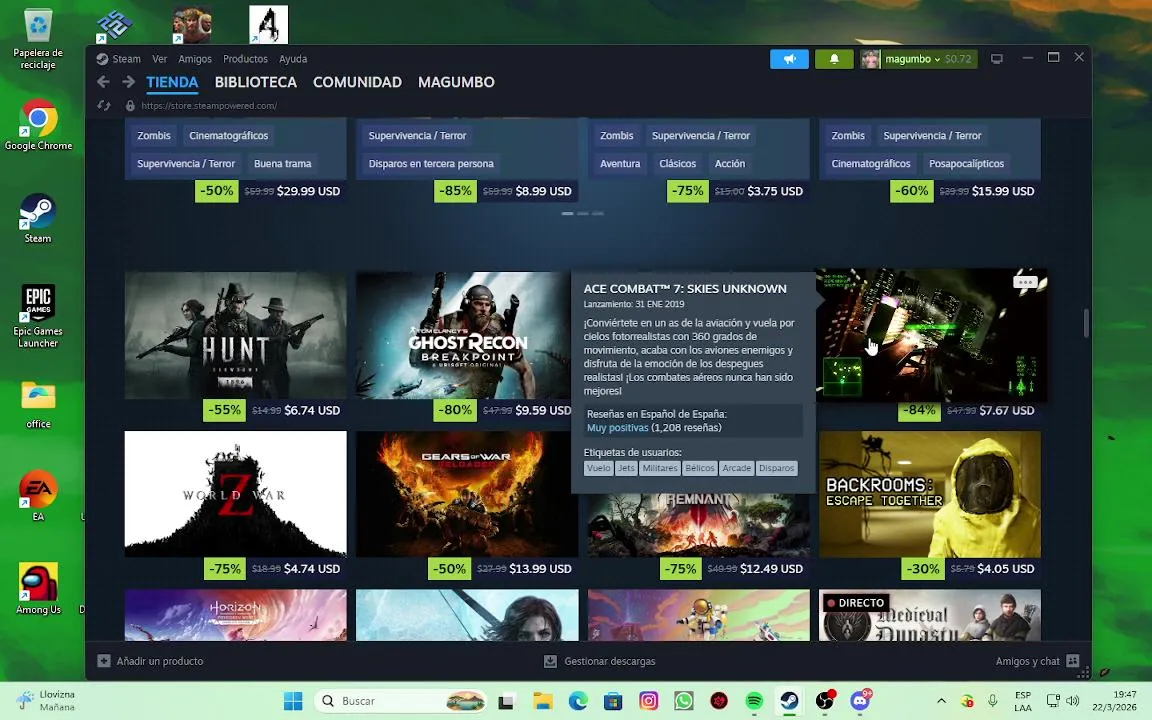Screen dimensions: 1152x720
Task: Click the Discord taskbar icon
Action: (860, 701)
